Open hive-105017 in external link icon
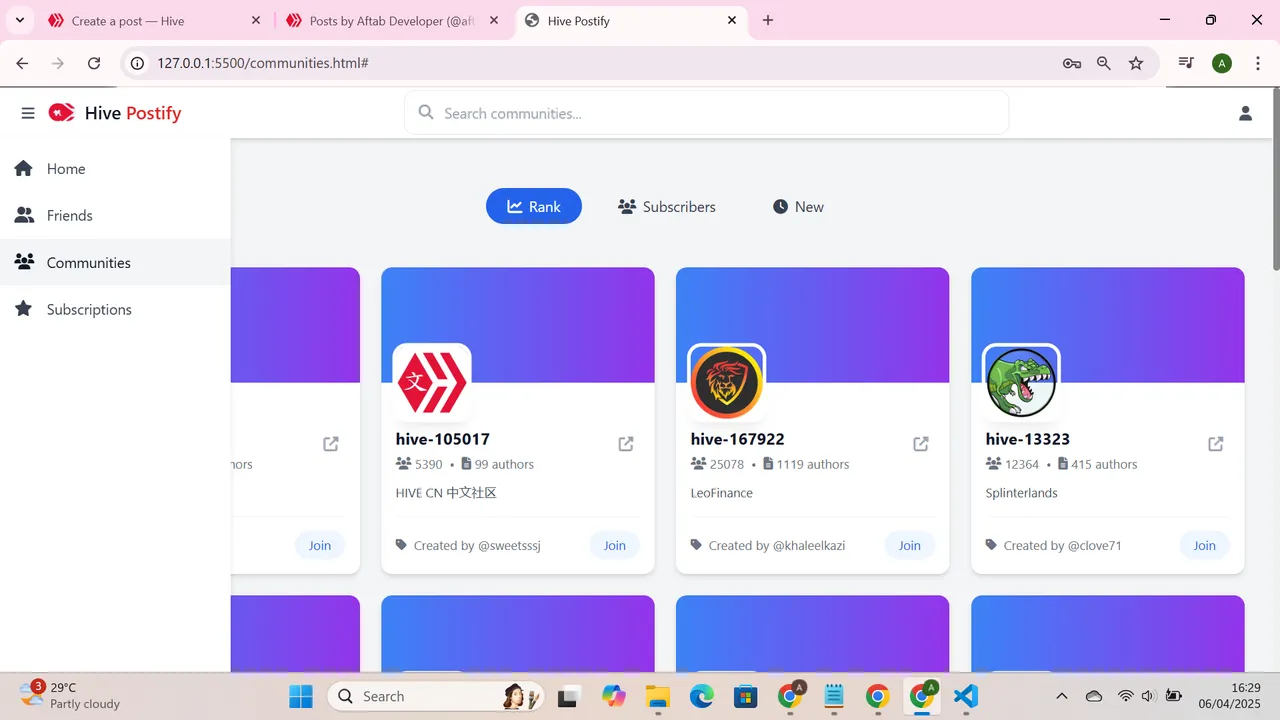The image size is (1280, 720). tap(626, 443)
